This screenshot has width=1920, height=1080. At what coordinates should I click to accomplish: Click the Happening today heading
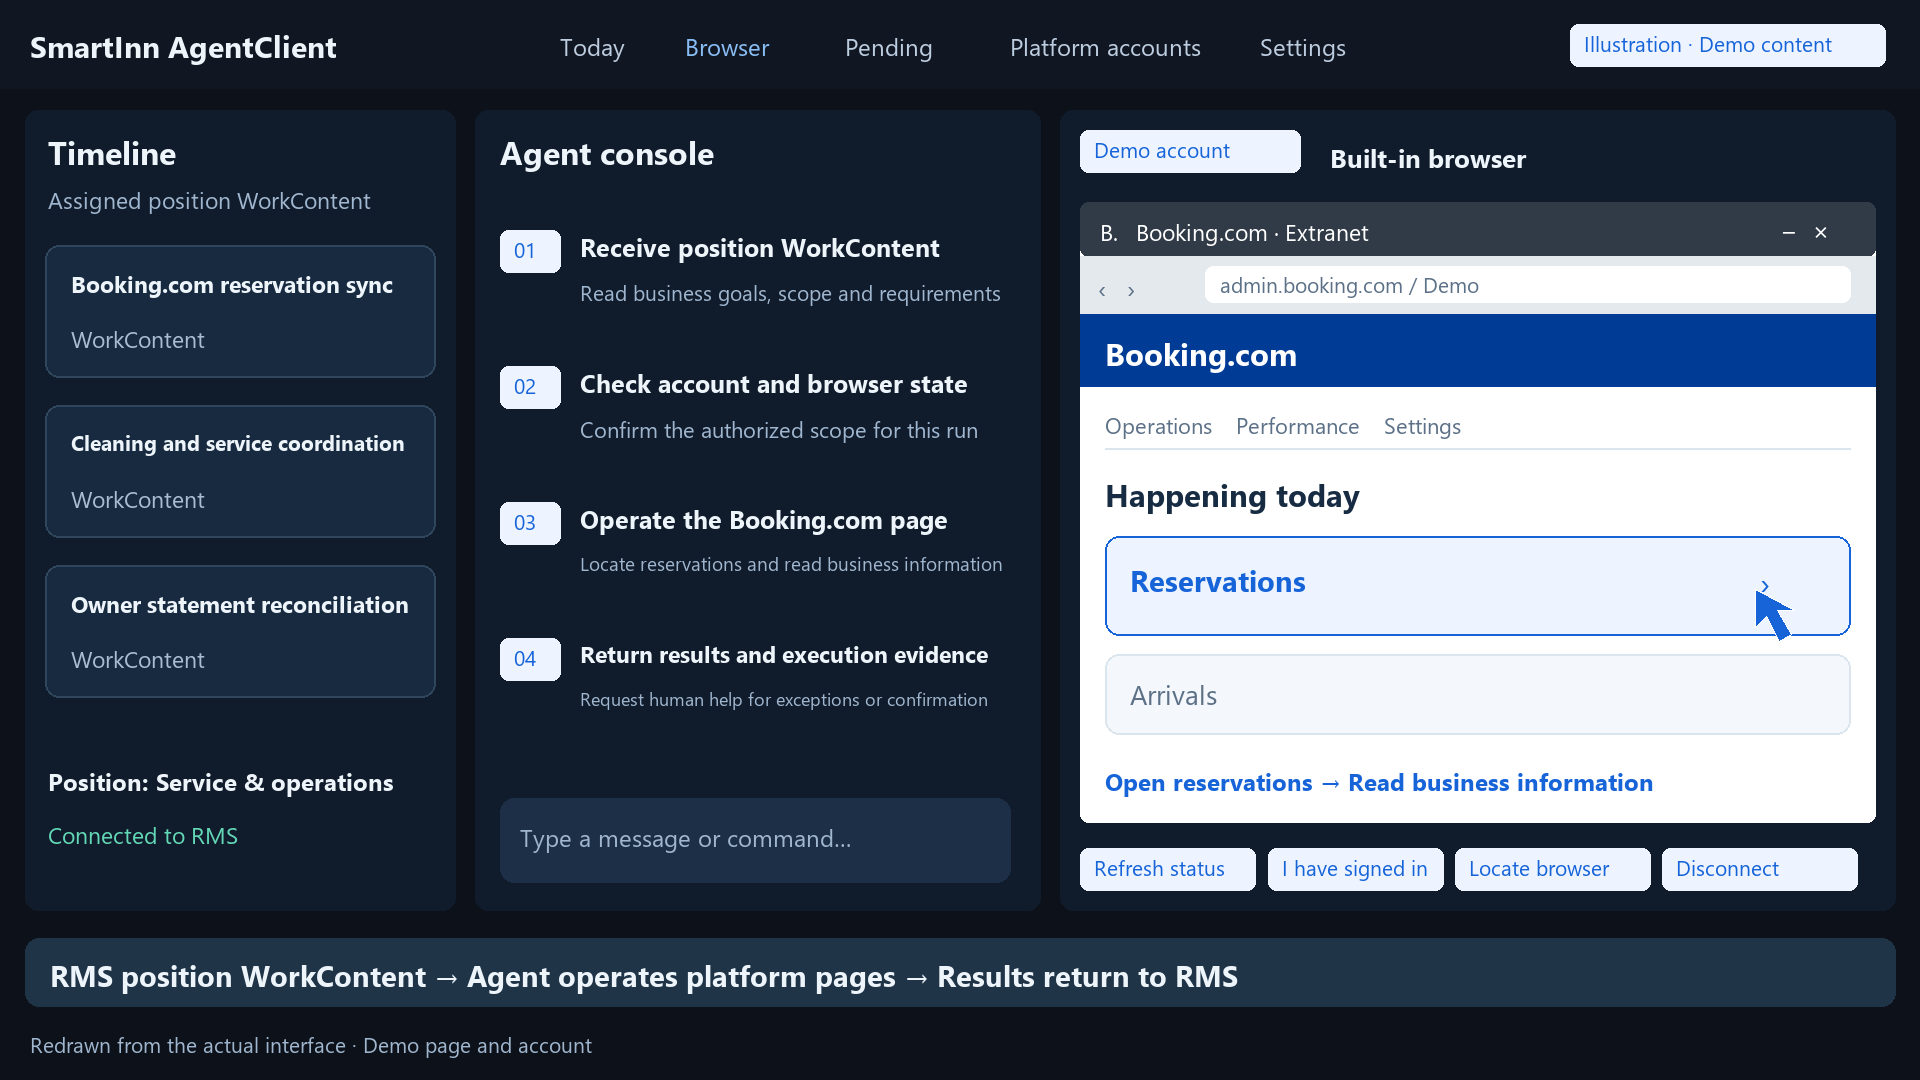(x=1232, y=497)
